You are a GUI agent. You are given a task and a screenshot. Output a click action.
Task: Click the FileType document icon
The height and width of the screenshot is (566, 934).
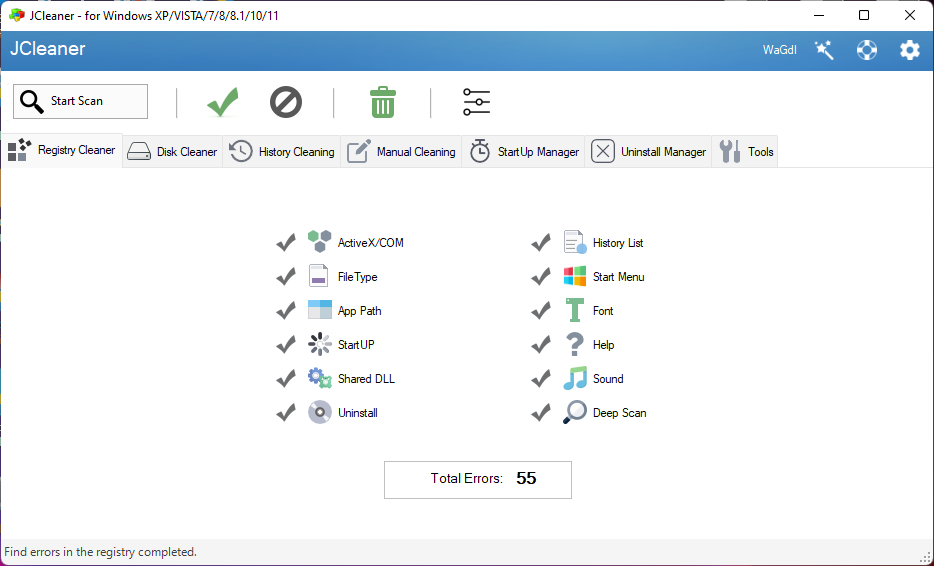point(319,276)
